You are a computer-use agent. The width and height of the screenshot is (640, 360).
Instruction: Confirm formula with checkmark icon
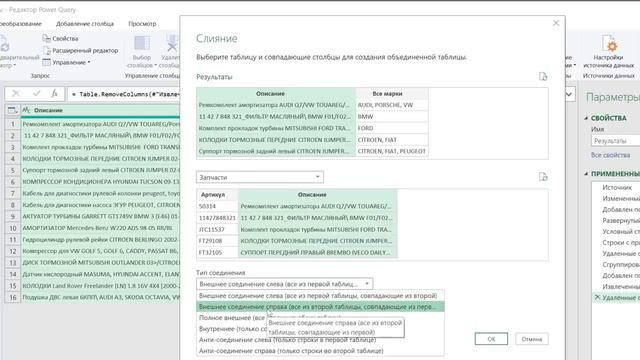(x=36, y=94)
